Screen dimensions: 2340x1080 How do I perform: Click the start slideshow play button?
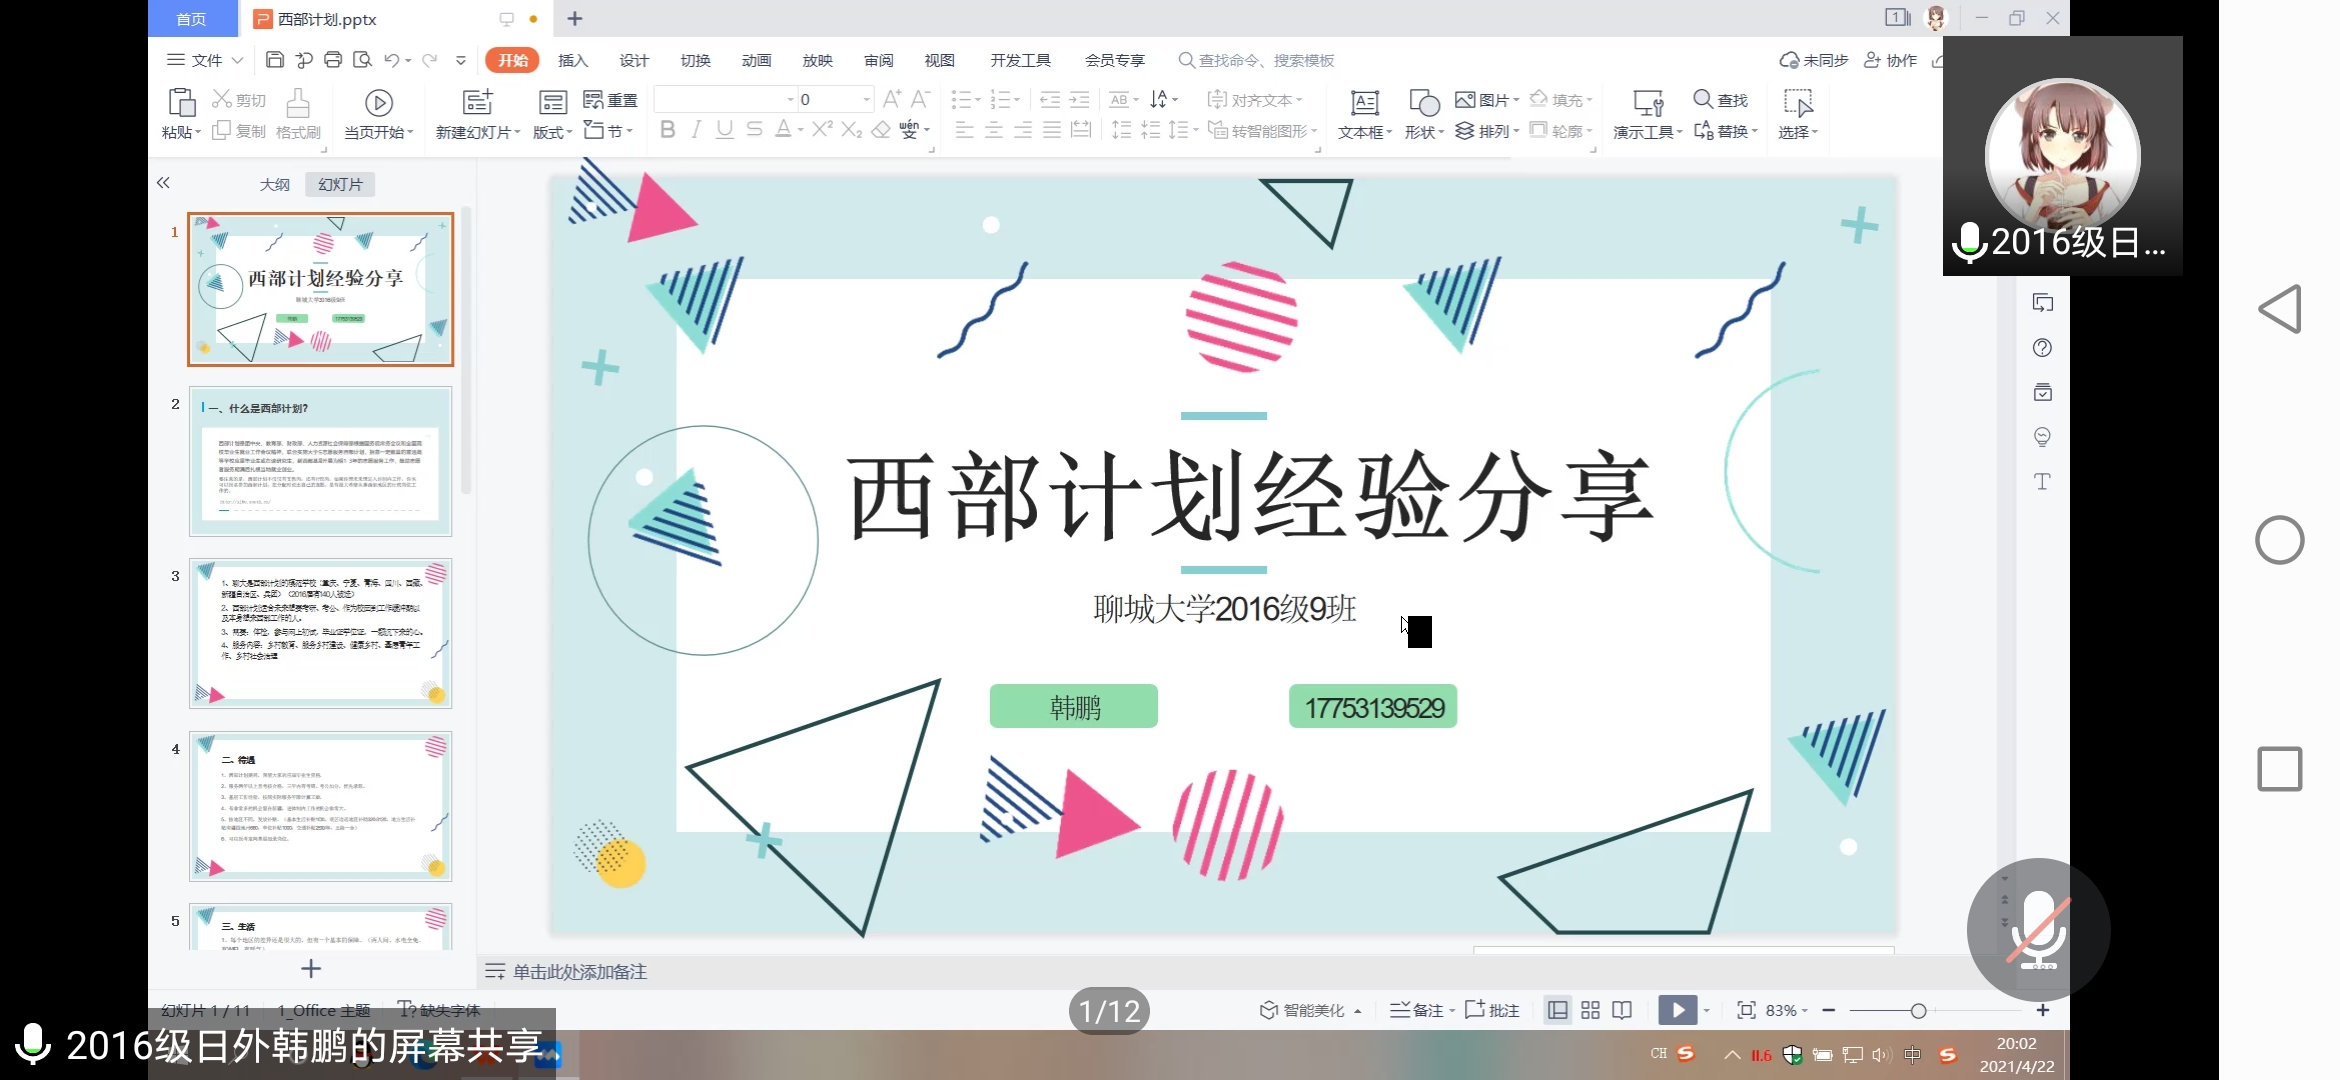[x=1677, y=1011]
